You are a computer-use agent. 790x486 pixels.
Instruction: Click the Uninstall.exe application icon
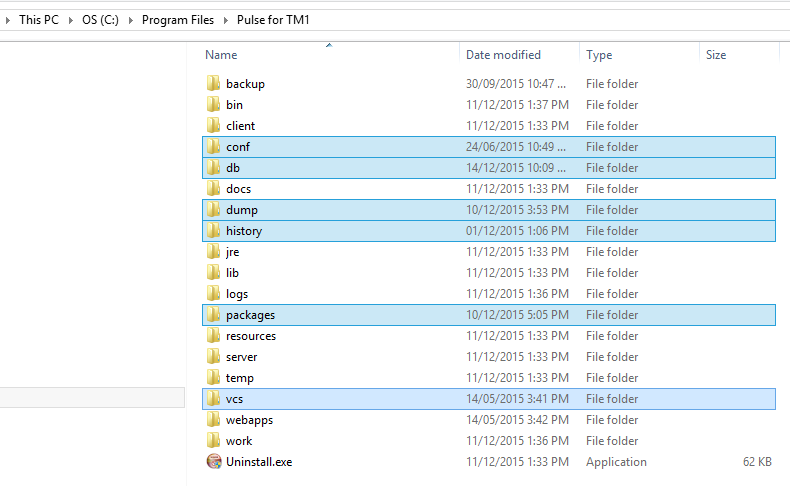click(213, 462)
